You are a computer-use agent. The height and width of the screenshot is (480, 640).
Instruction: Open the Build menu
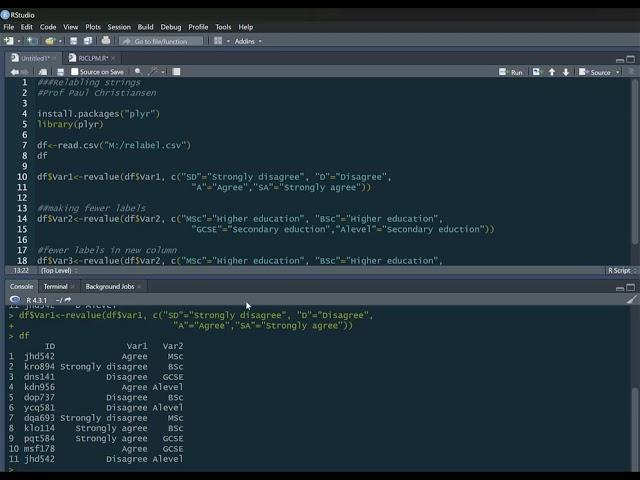(x=145, y=27)
